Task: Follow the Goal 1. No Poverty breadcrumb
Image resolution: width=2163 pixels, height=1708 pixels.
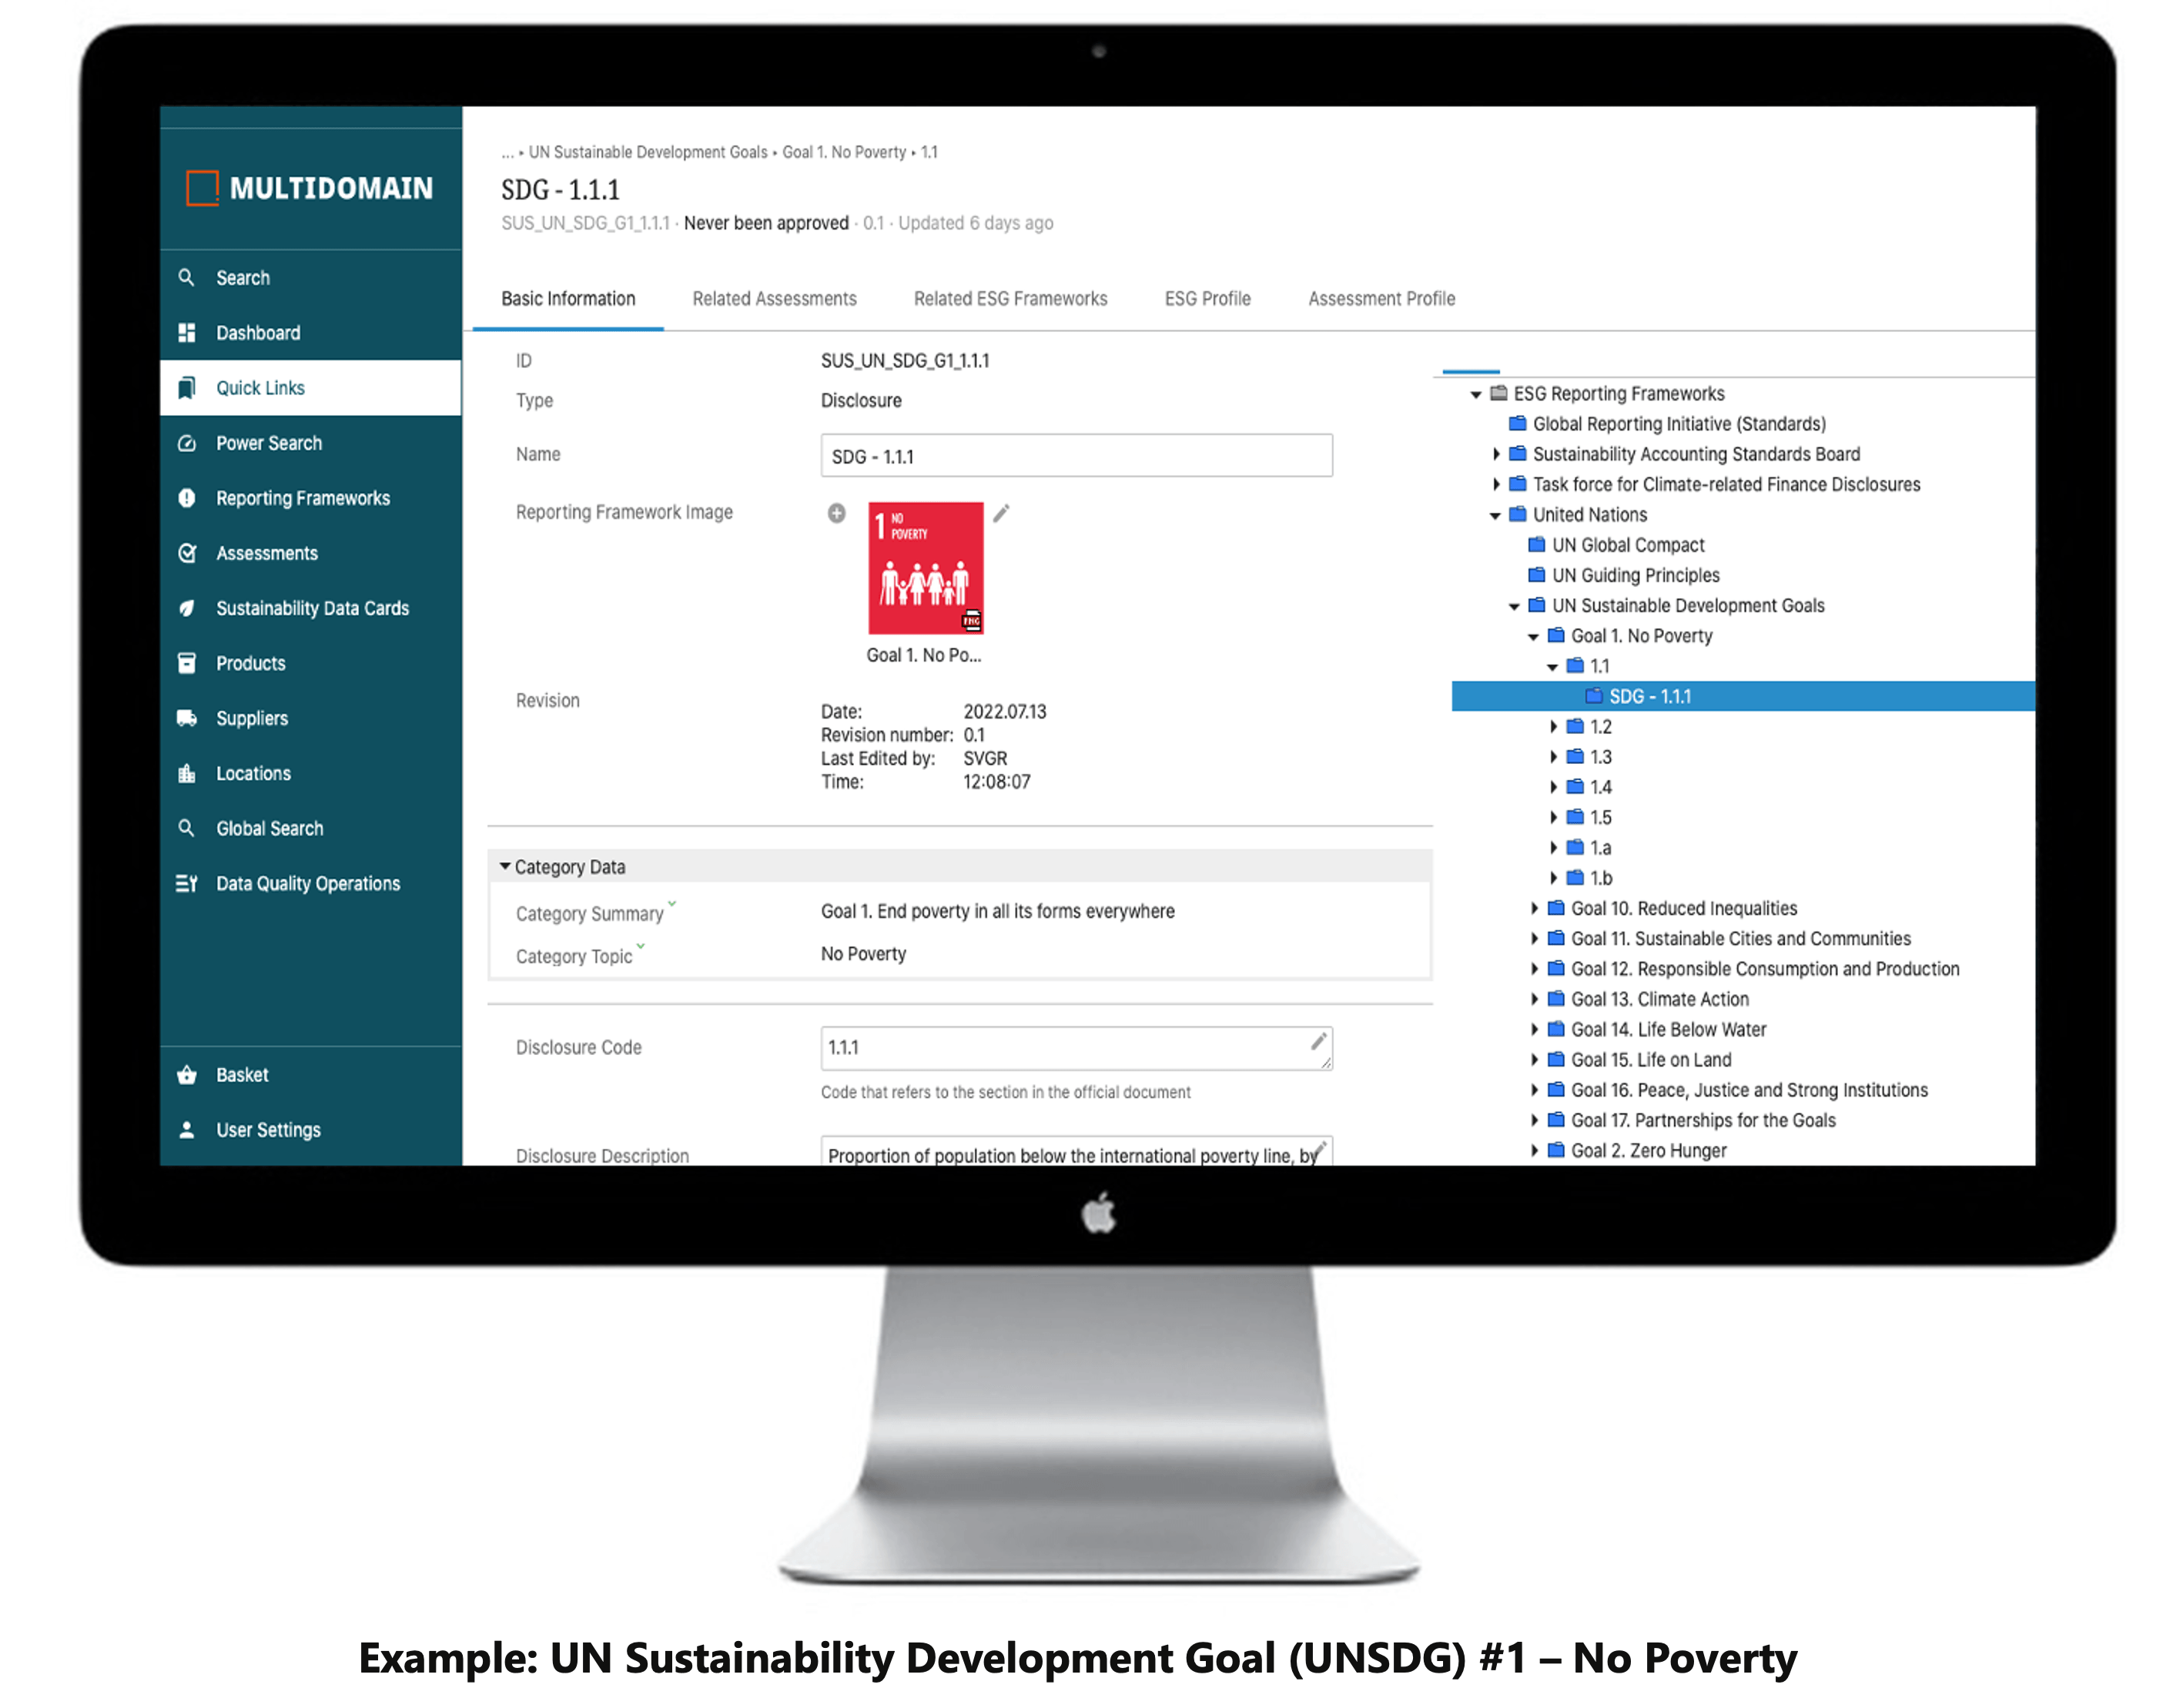Action: [x=844, y=152]
